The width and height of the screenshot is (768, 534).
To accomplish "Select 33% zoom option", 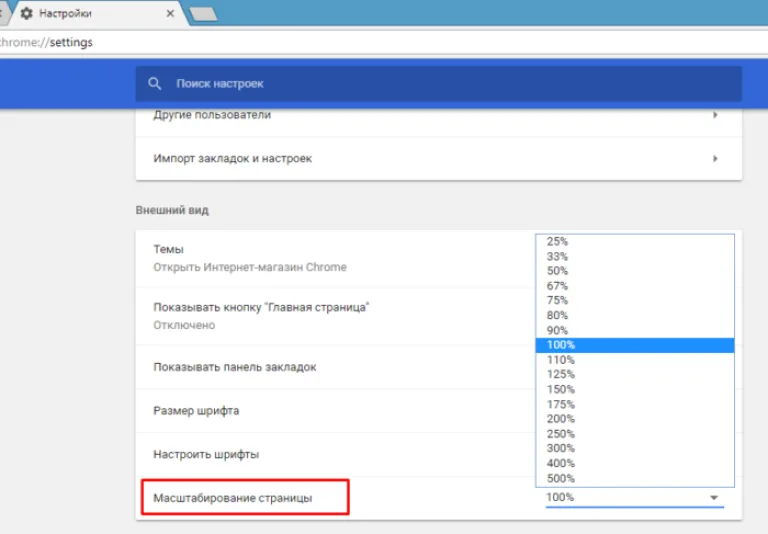I will (x=635, y=256).
